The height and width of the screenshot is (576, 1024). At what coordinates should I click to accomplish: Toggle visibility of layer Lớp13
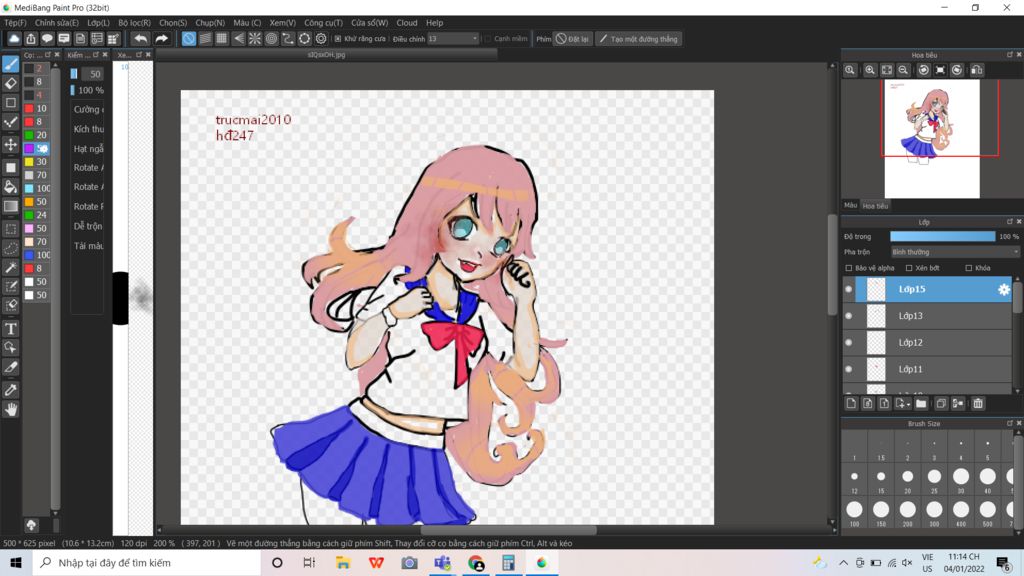[848, 316]
